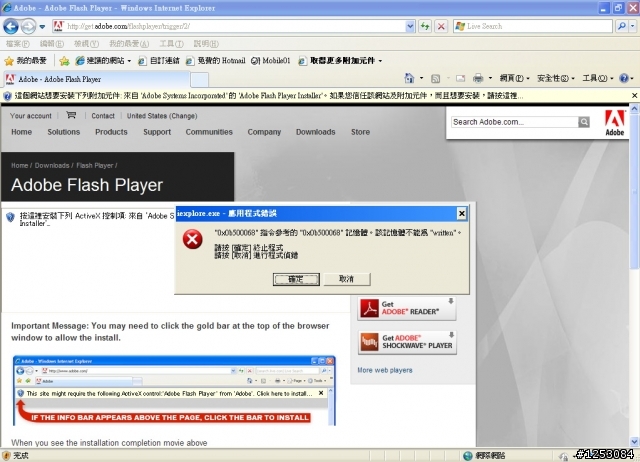This screenshot has height=462, width=640.
Task: Close the yellow information bar
Action: tap(634, 96)
